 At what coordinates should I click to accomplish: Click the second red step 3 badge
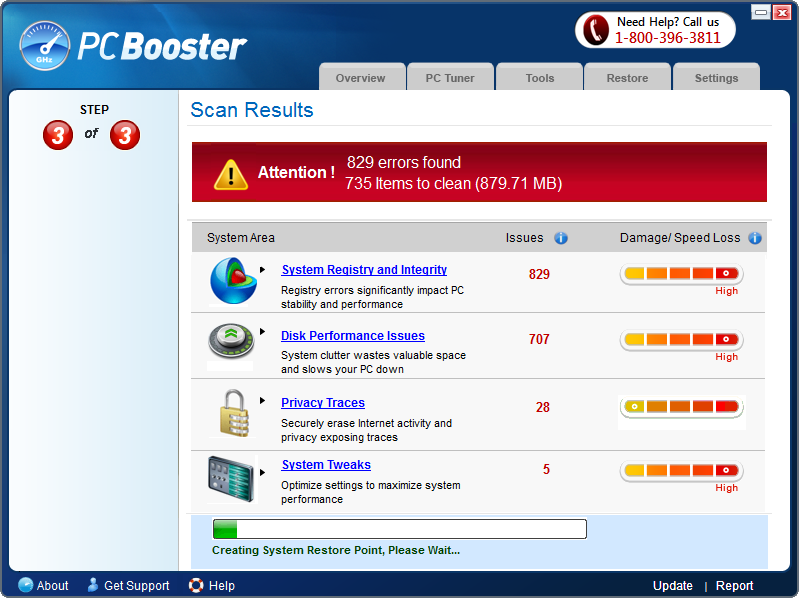click(125, 135)
